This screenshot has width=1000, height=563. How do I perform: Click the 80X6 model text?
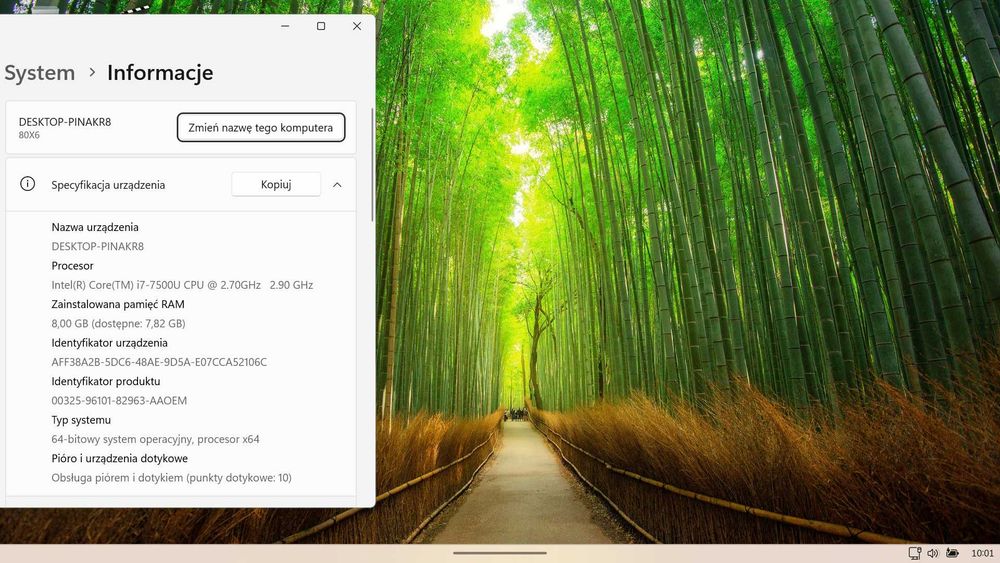pos(29,135)
